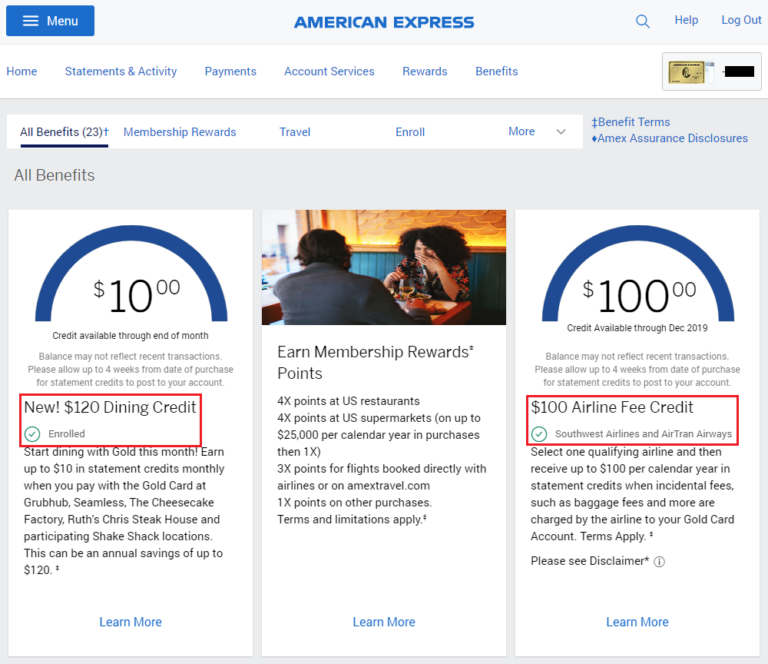Switch to Membership Rewards tab
The image size is (768, 664).
(180, 132)
